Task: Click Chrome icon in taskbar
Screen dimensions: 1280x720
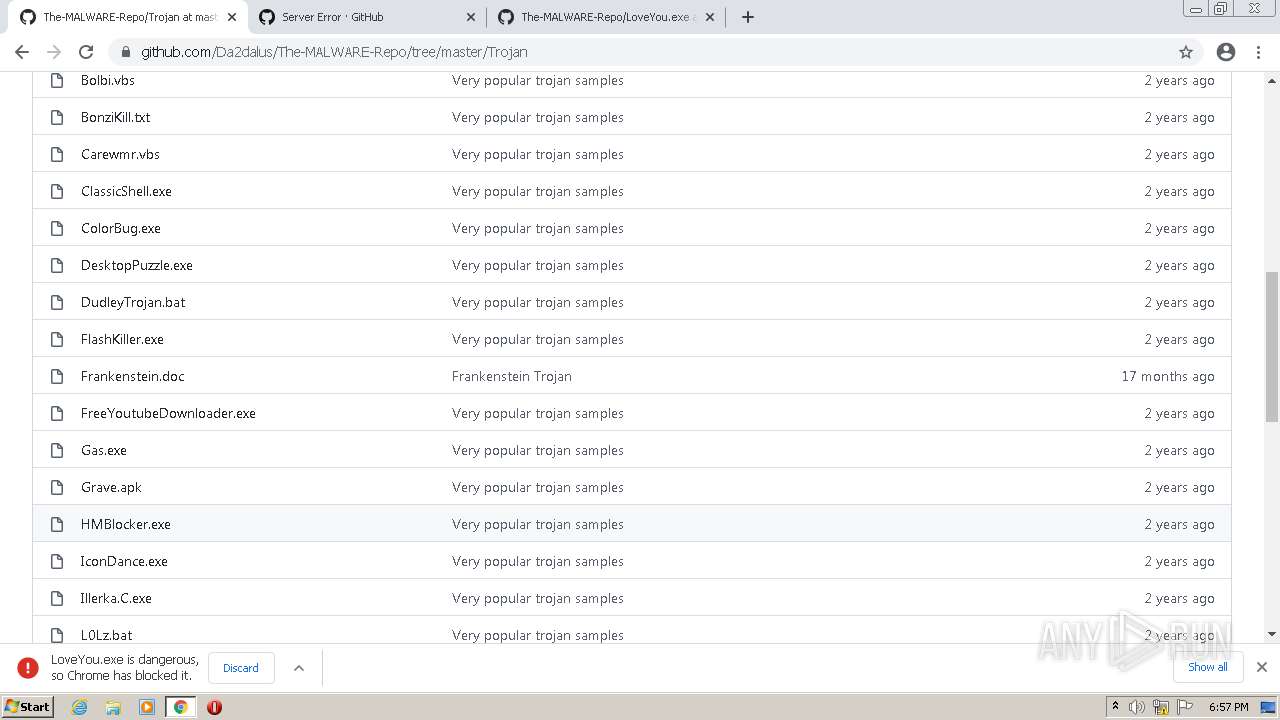Action: tap(181, 707)
